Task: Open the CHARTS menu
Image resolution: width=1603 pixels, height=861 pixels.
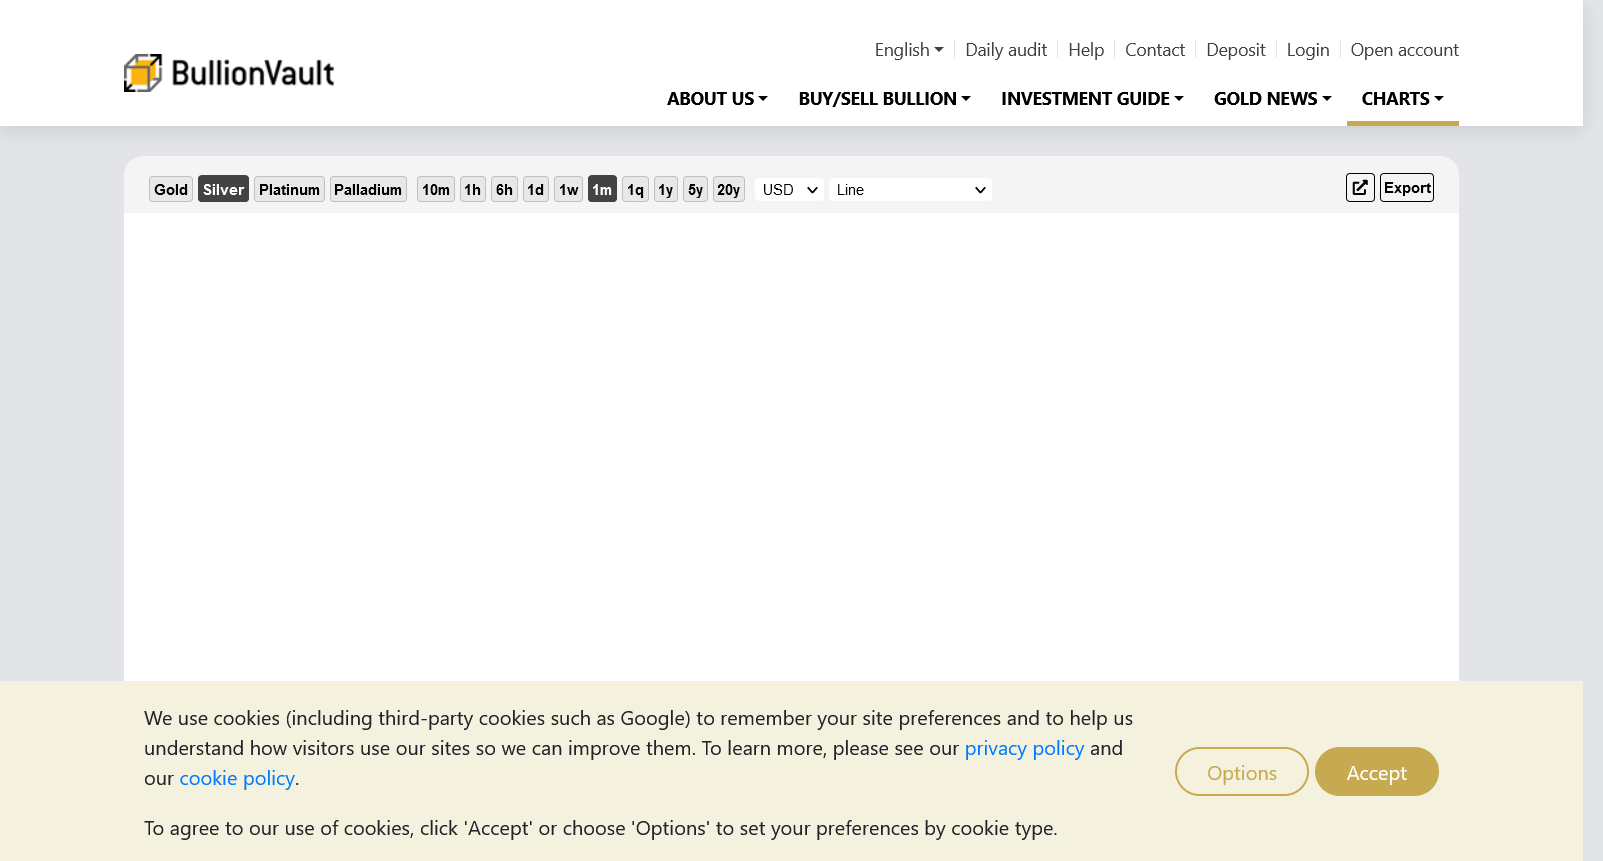Action: click(x=1402, y=99)
